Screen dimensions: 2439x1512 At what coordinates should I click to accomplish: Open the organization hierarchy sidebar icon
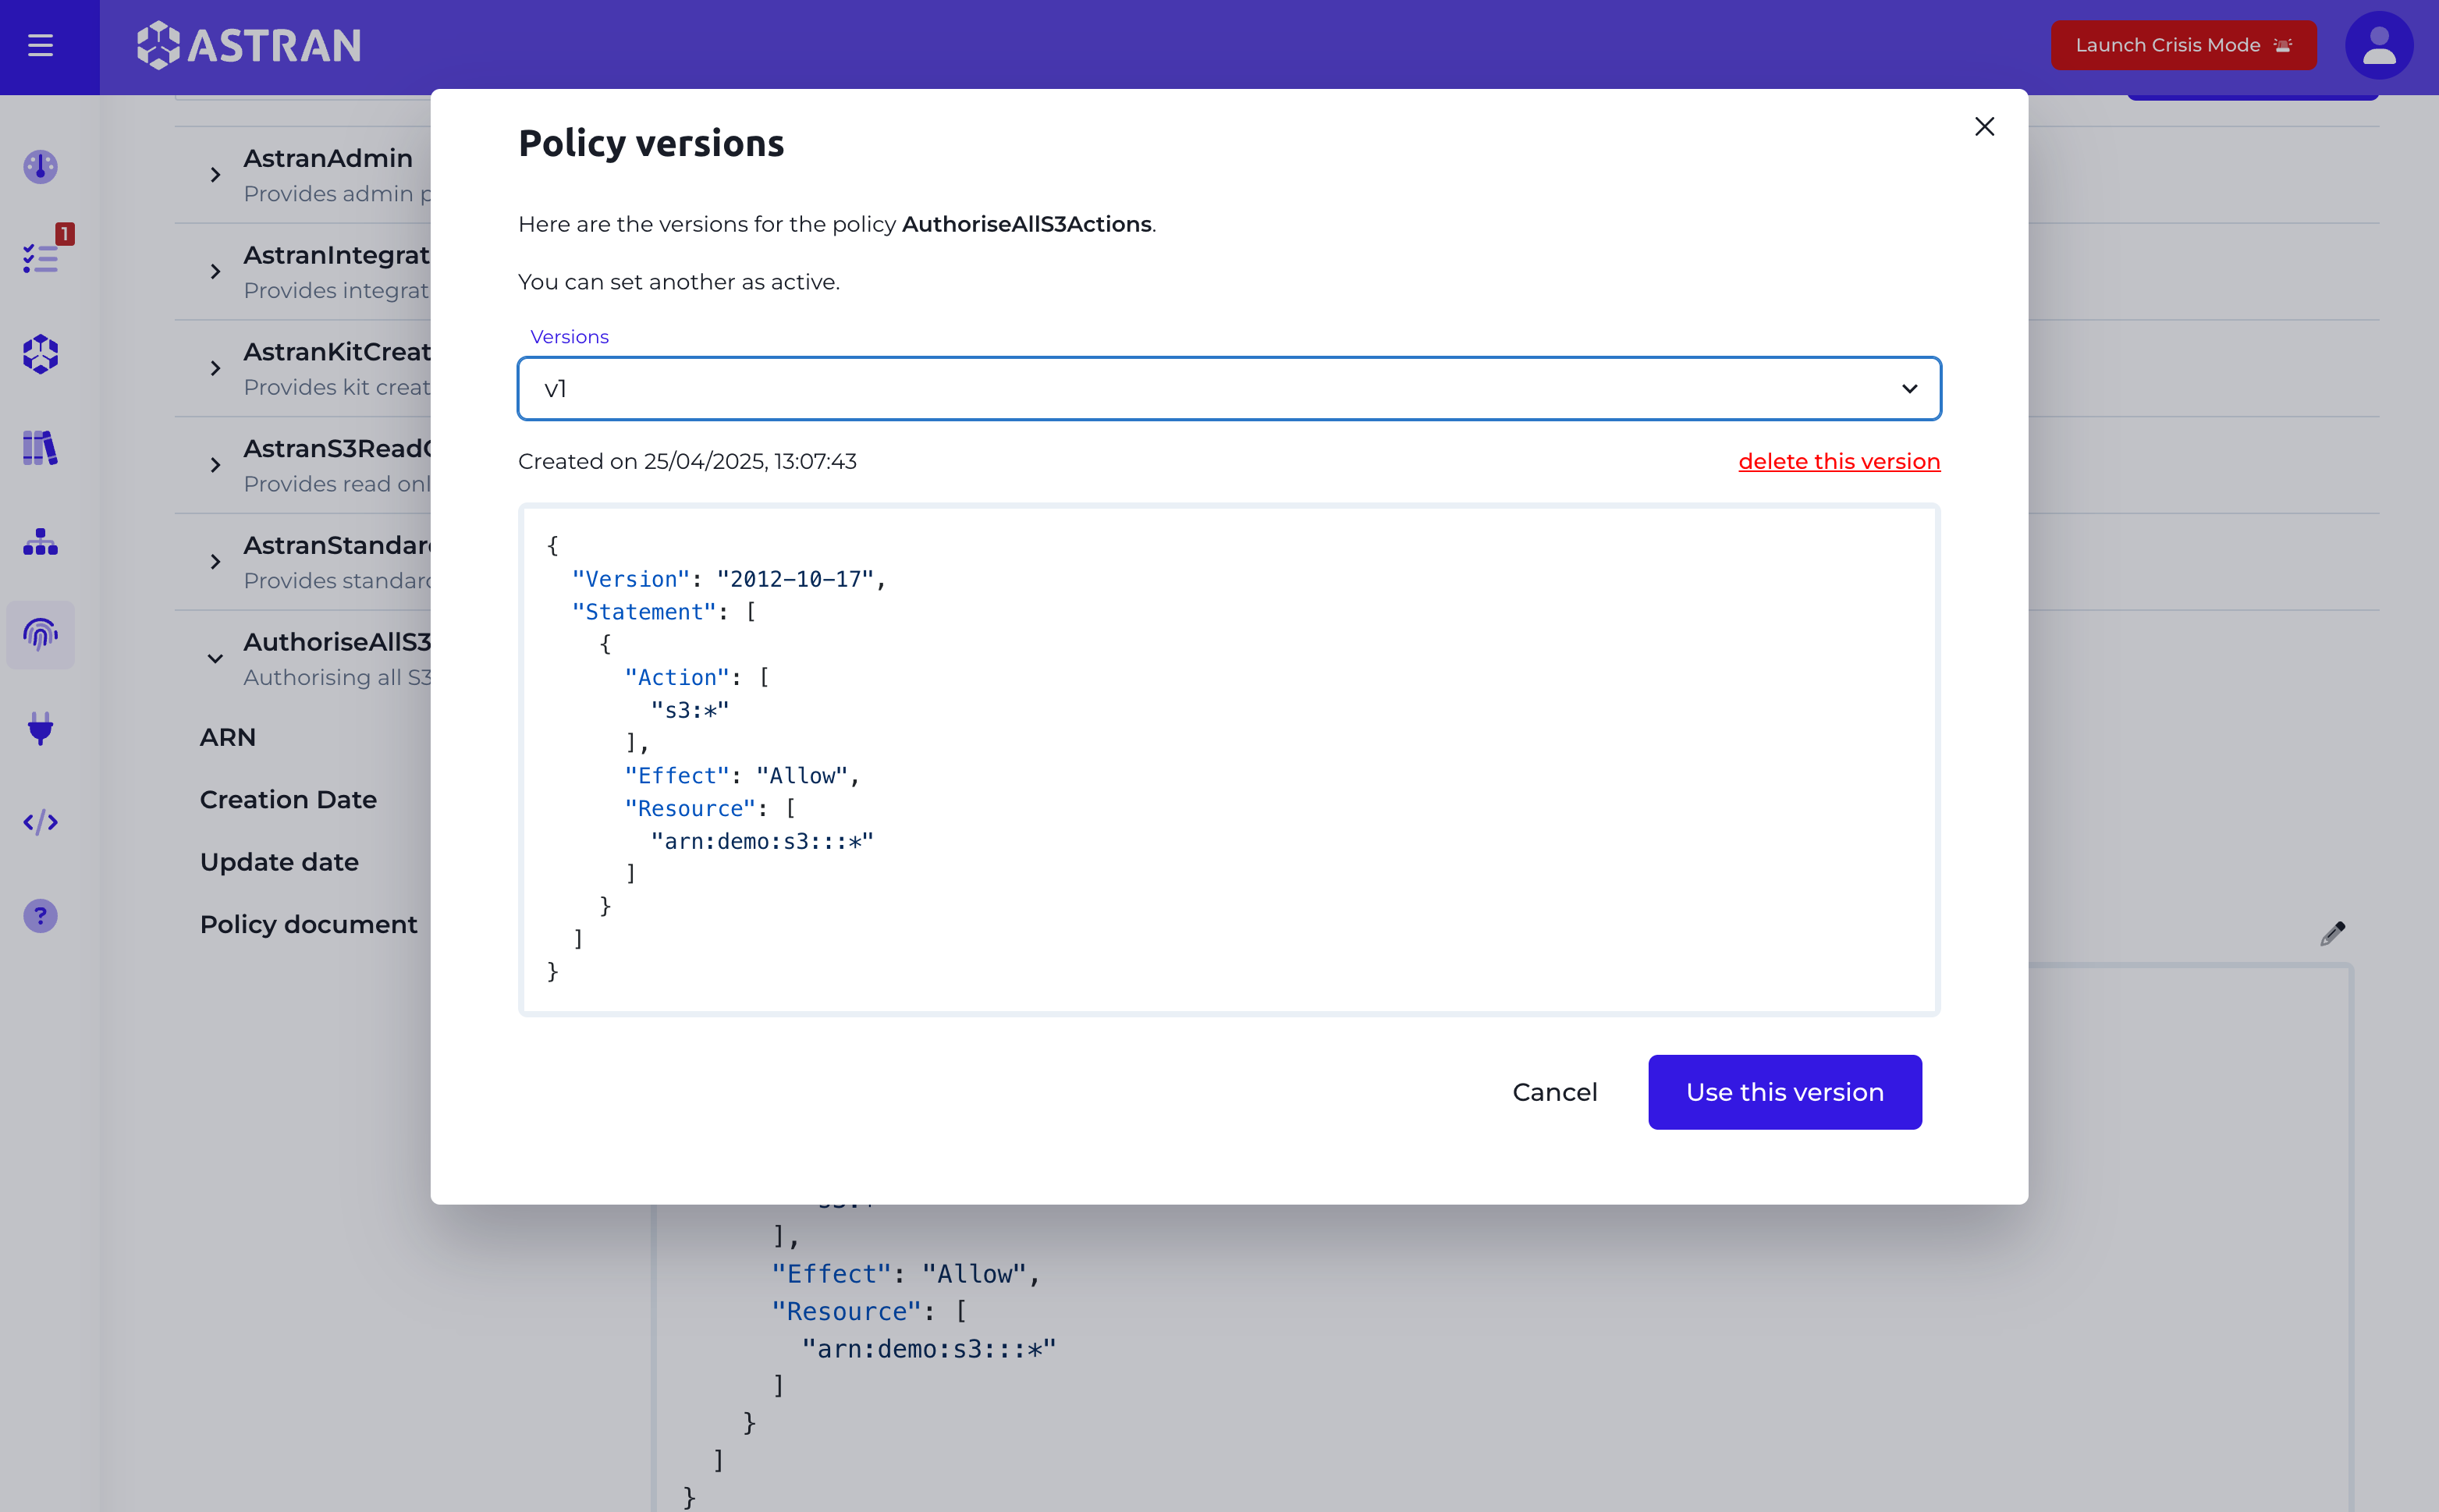pos(40,541)
